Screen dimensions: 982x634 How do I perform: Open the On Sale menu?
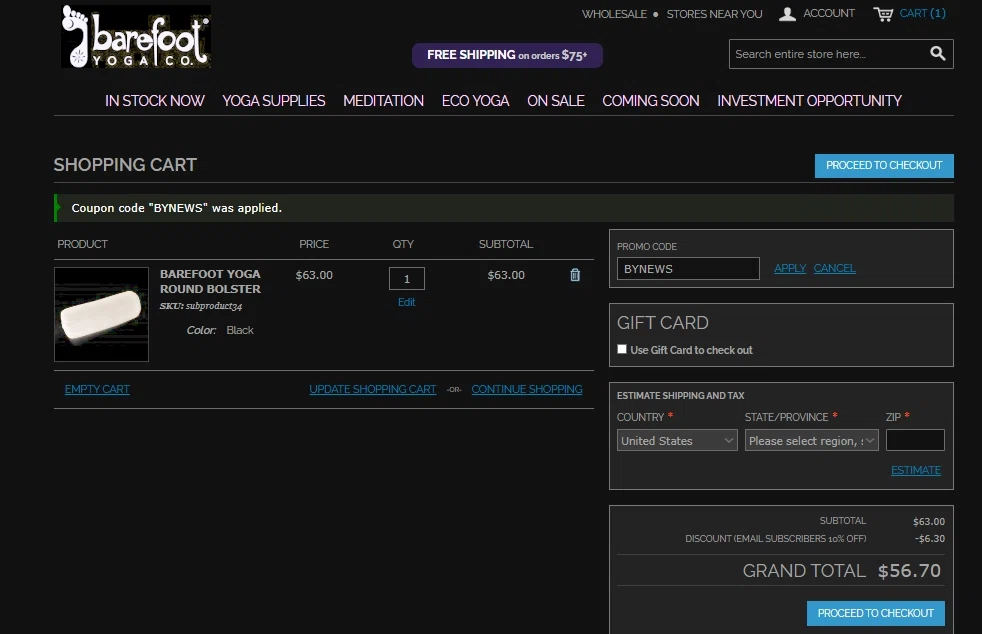(556, 101)
